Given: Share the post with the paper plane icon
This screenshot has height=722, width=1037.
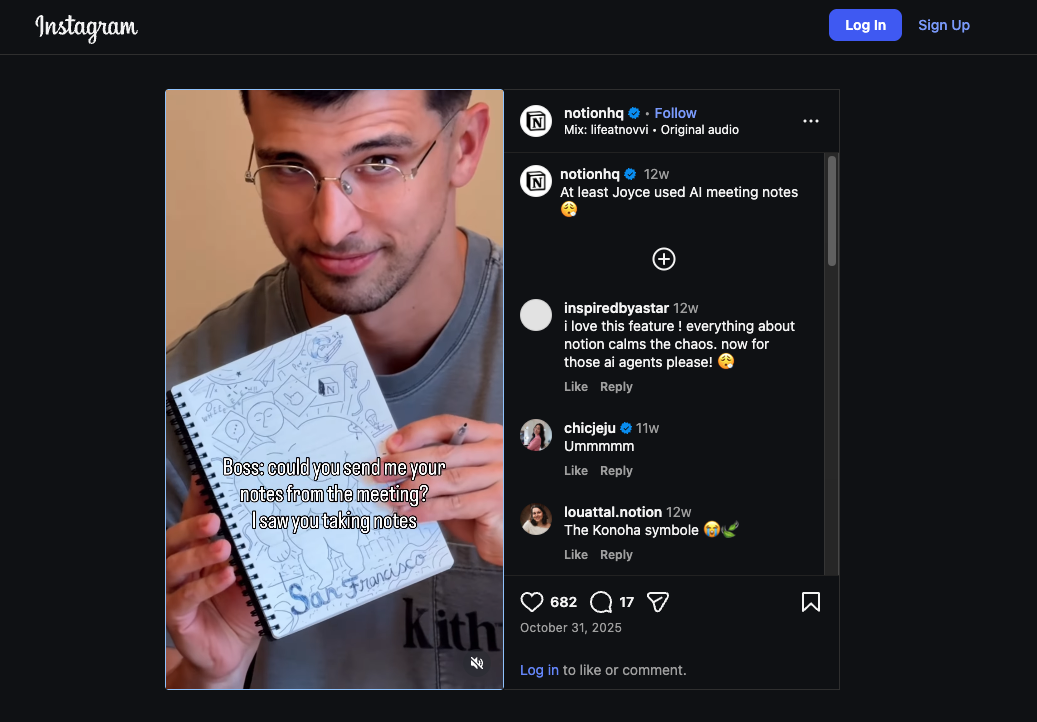Looking at the screenshot, I should tap(657, 602).
